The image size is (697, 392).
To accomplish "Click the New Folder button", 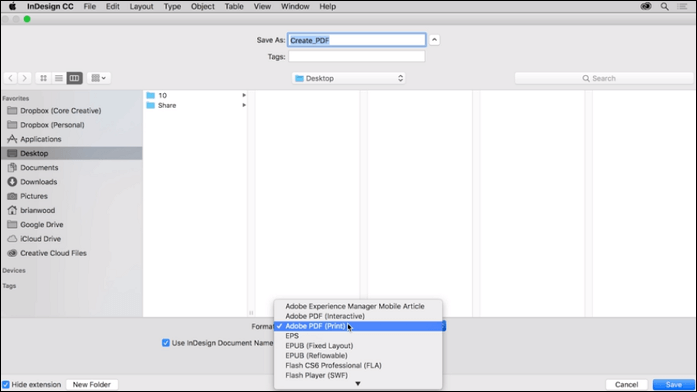I will point(92,384).
